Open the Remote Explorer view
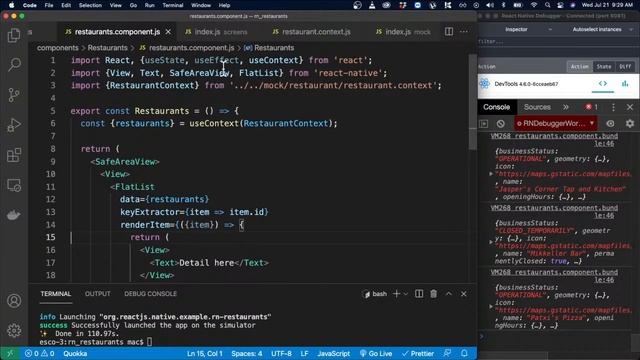 click(14, 185)
